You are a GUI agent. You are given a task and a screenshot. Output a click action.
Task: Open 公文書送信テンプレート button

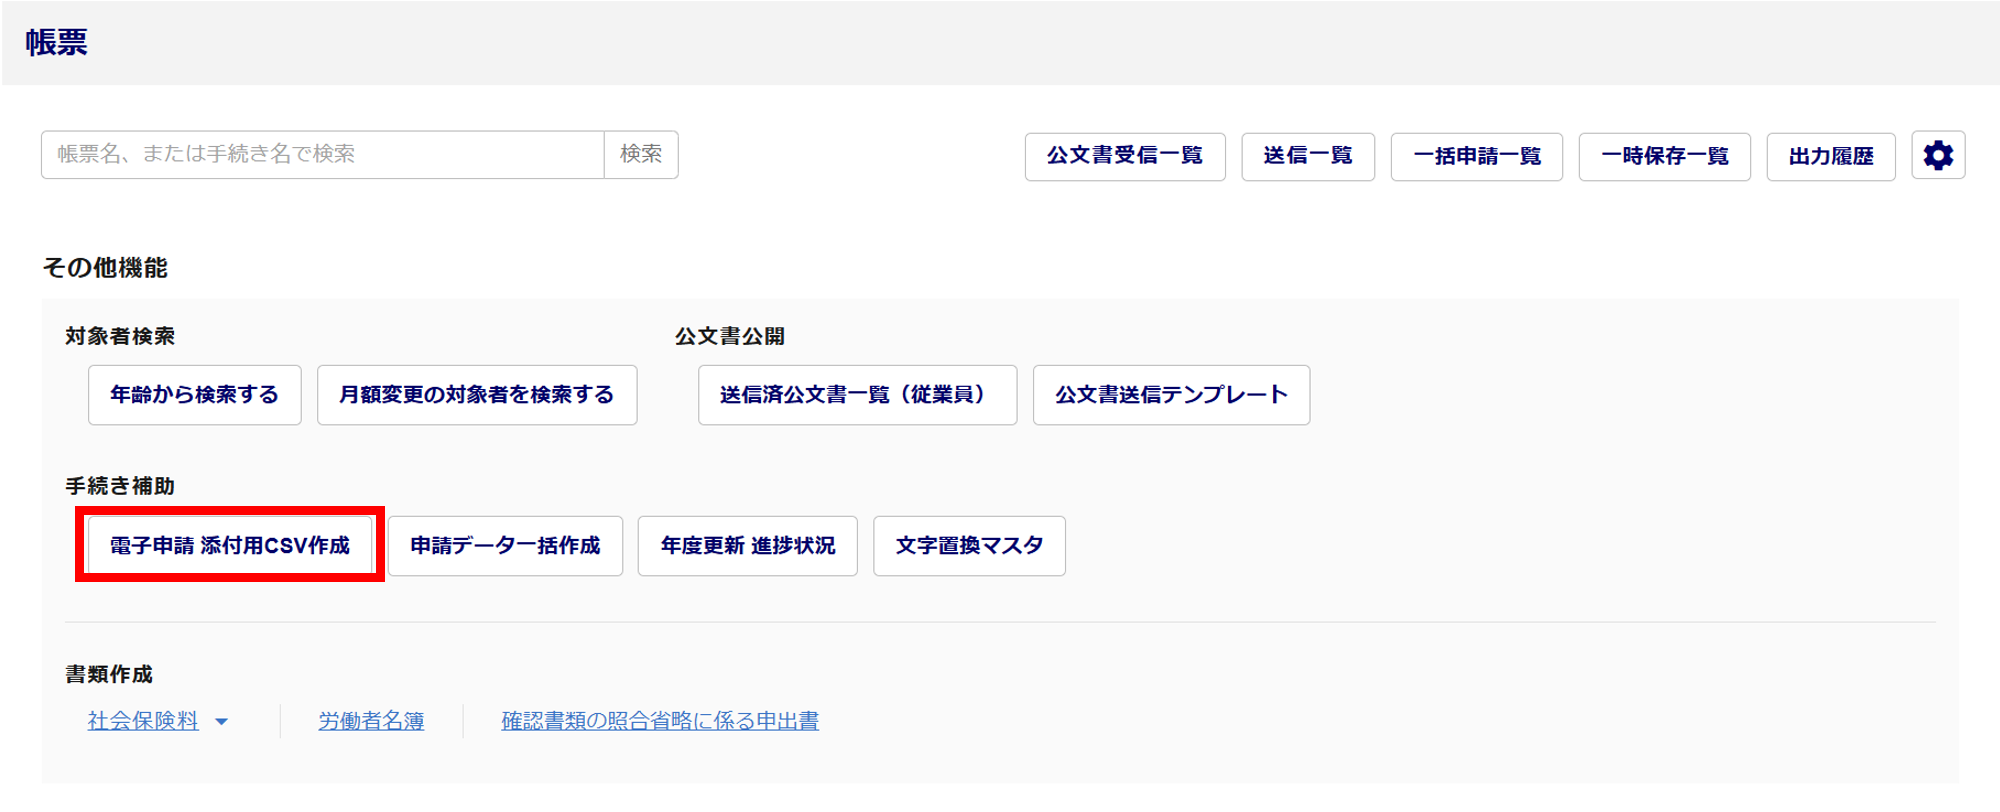click(x=1171, y=395)
